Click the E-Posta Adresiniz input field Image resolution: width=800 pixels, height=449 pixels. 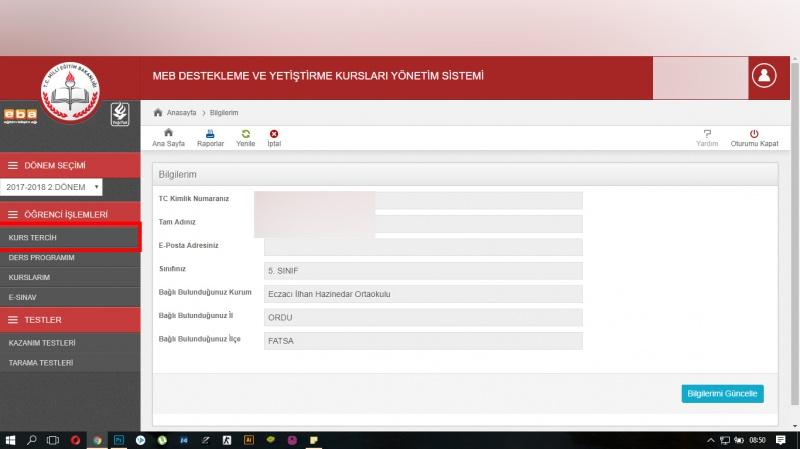pyautogui.click(x=422, y=247)
